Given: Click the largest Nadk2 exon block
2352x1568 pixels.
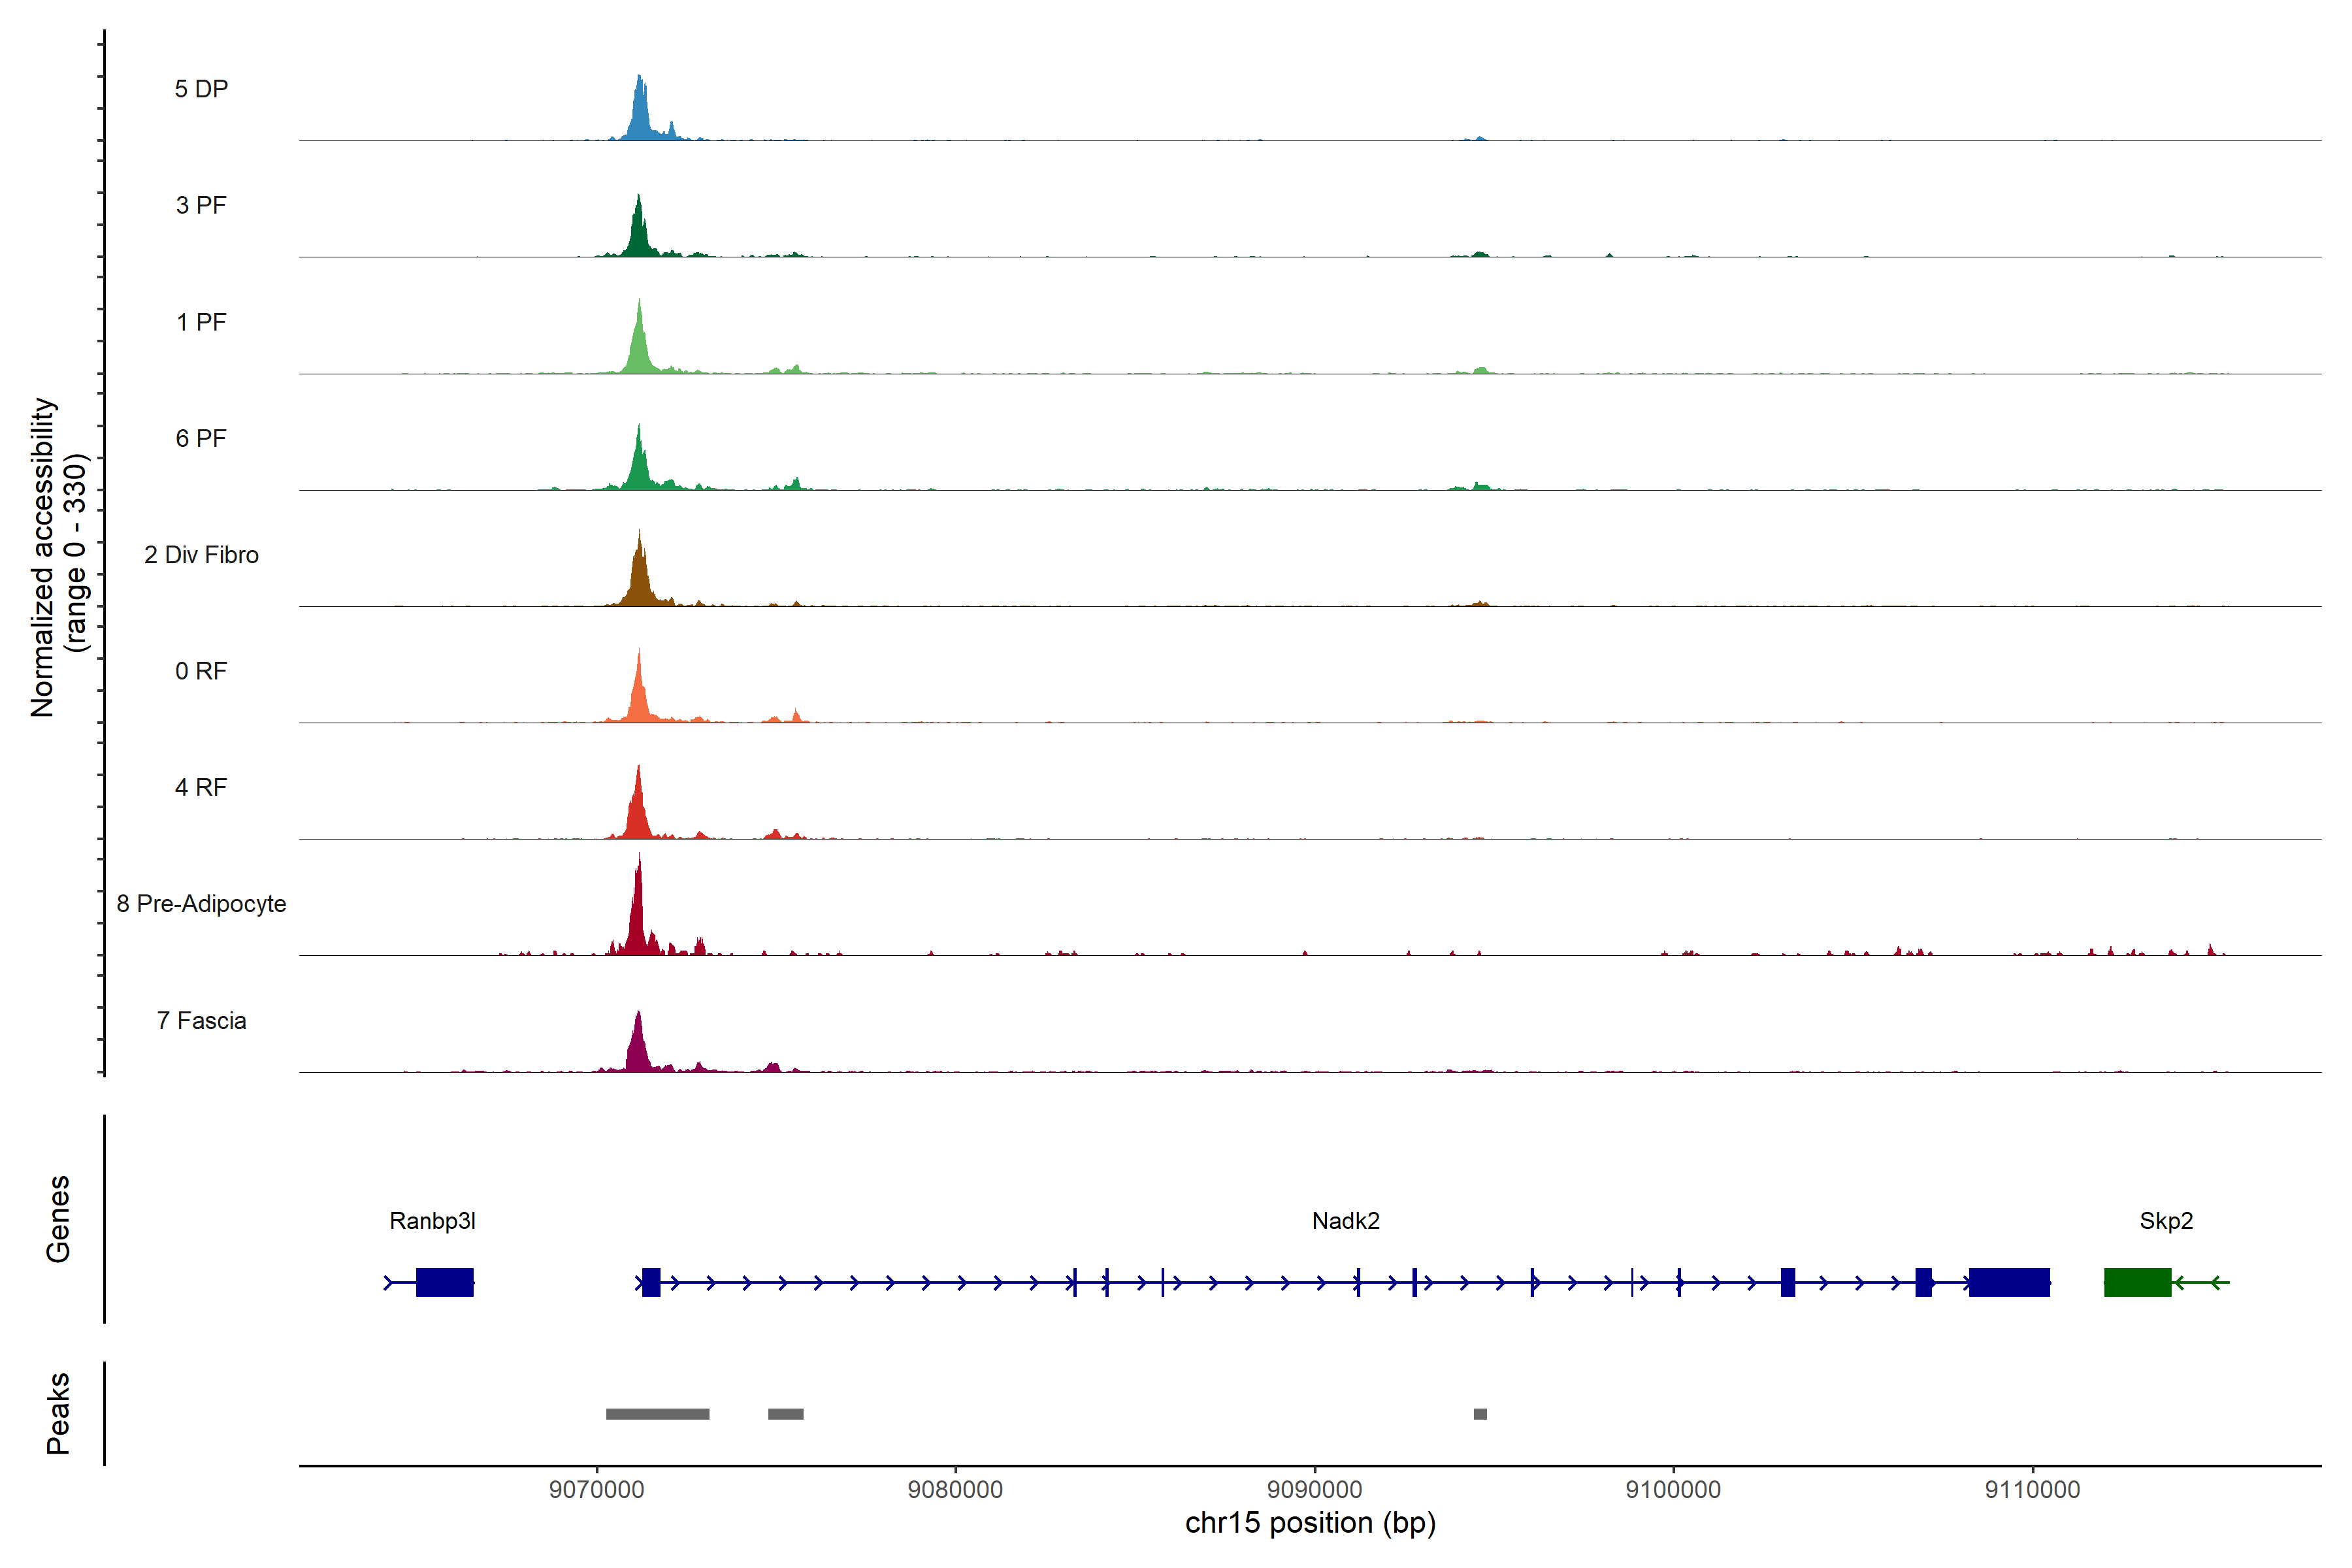Looking at the screenshot, I should coord(2009,1282).
